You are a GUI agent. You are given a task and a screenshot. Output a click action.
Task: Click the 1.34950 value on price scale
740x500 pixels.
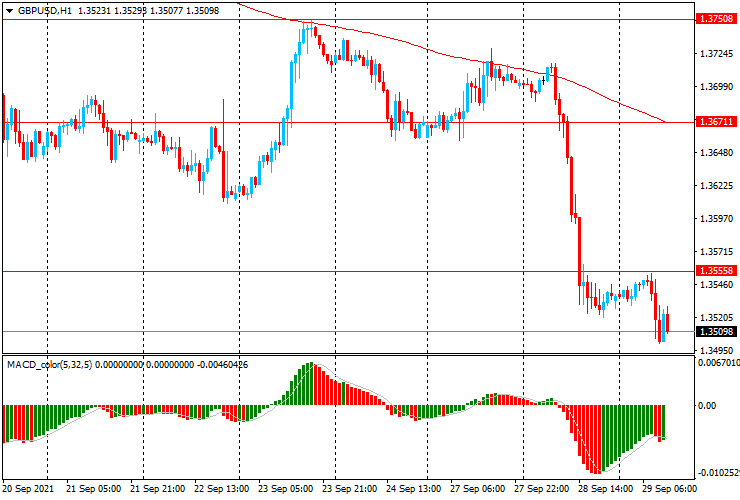[716, 351]
